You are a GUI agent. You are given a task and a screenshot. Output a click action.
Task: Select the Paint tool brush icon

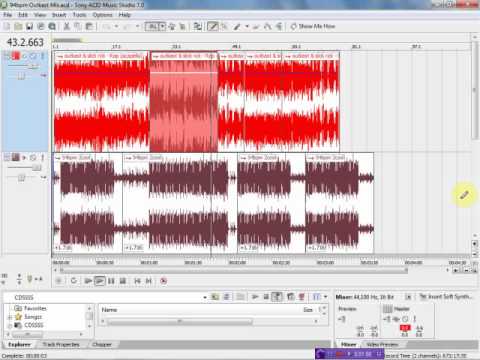coord(237,26)
